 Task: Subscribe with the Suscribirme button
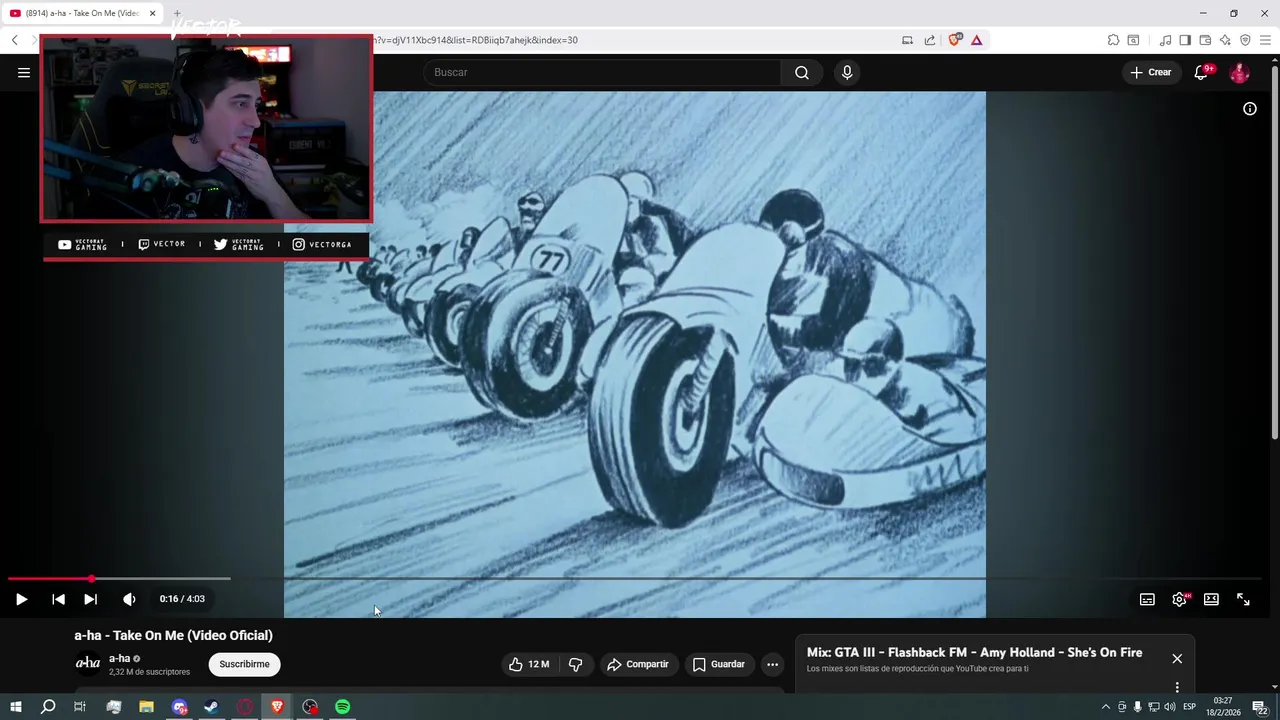pyautogui.click(x=244, y=664)
